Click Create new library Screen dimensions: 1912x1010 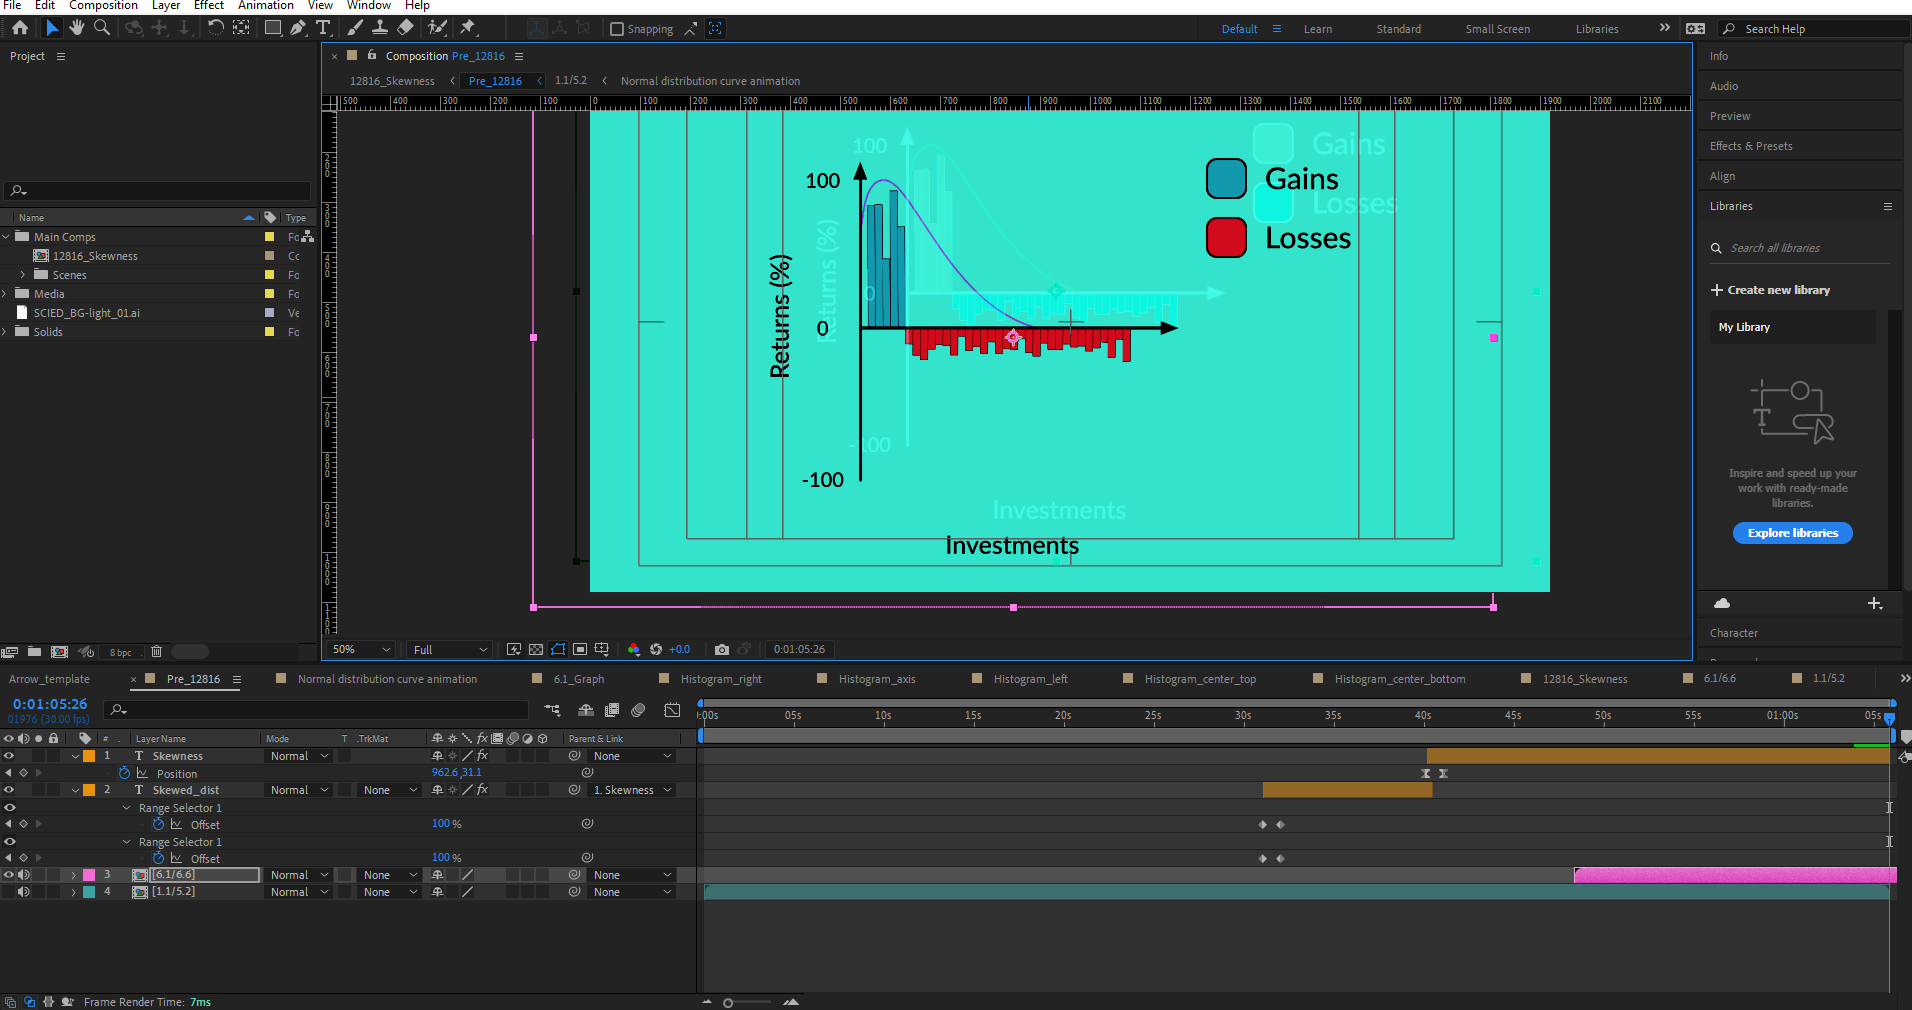click(x=1776, y=290)
